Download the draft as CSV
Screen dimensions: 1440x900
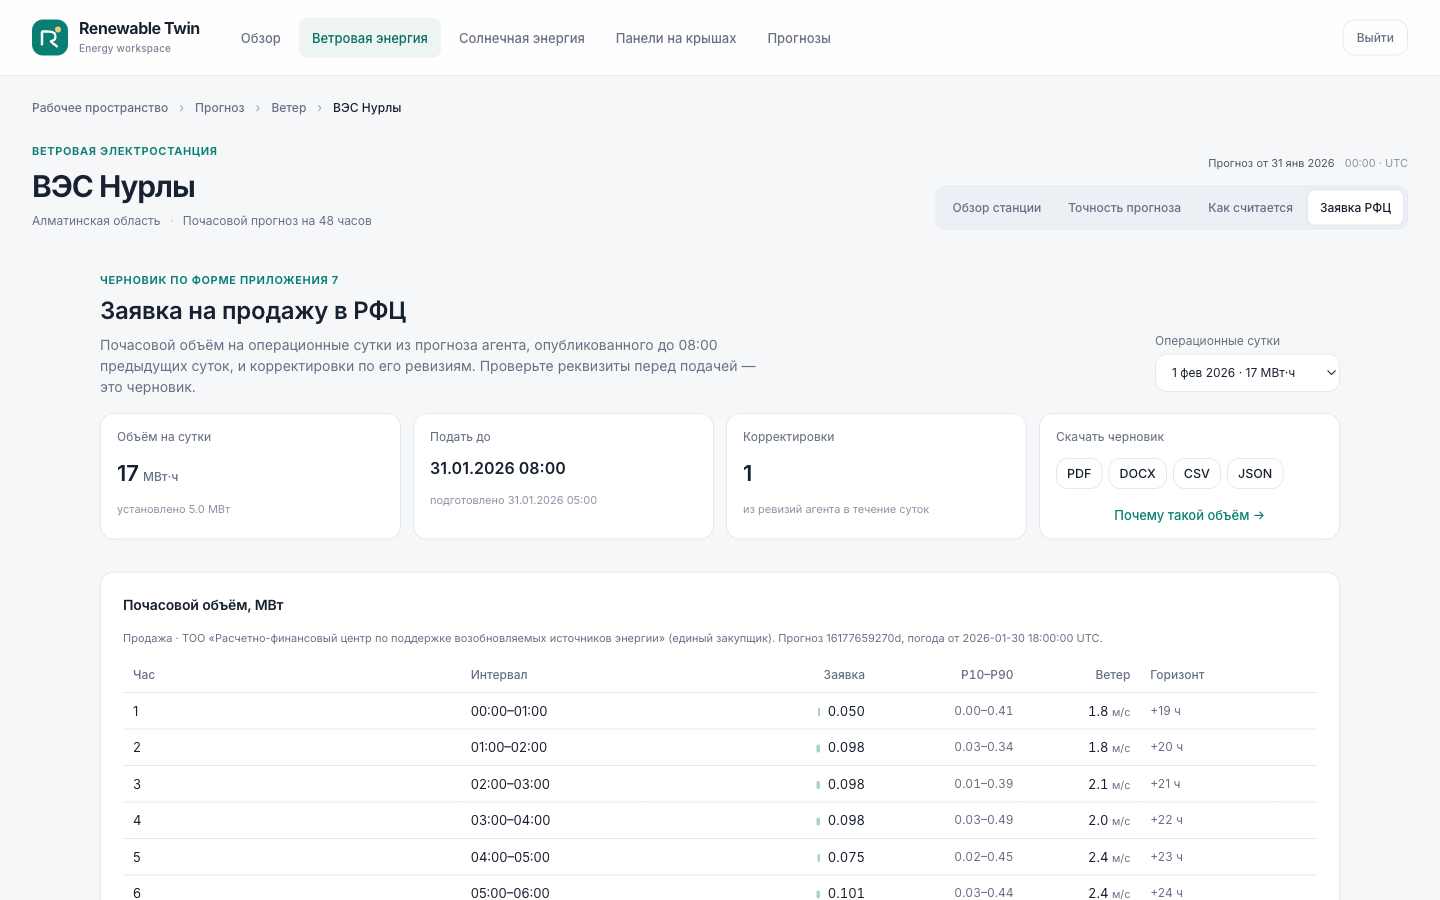[x=1197, y=474]
